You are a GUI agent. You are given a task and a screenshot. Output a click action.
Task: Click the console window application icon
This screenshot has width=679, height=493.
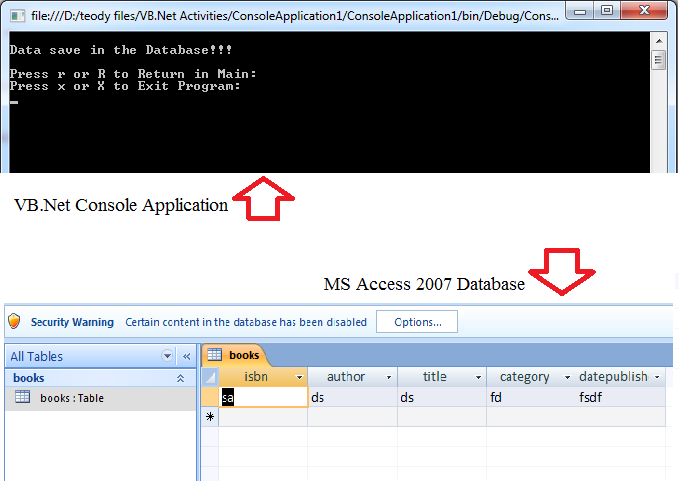pyautogui.click(x=17, y=16)
